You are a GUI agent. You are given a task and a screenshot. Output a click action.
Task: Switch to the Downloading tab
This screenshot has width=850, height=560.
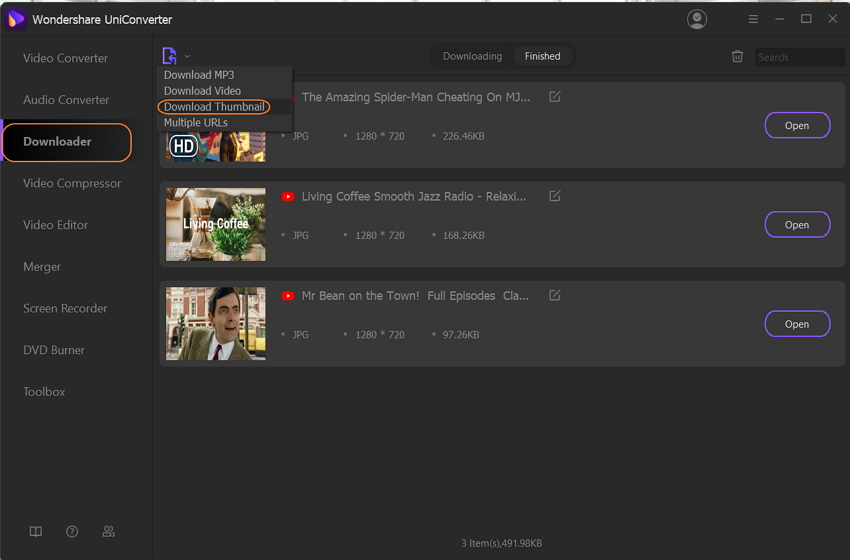tap(472, 56)
